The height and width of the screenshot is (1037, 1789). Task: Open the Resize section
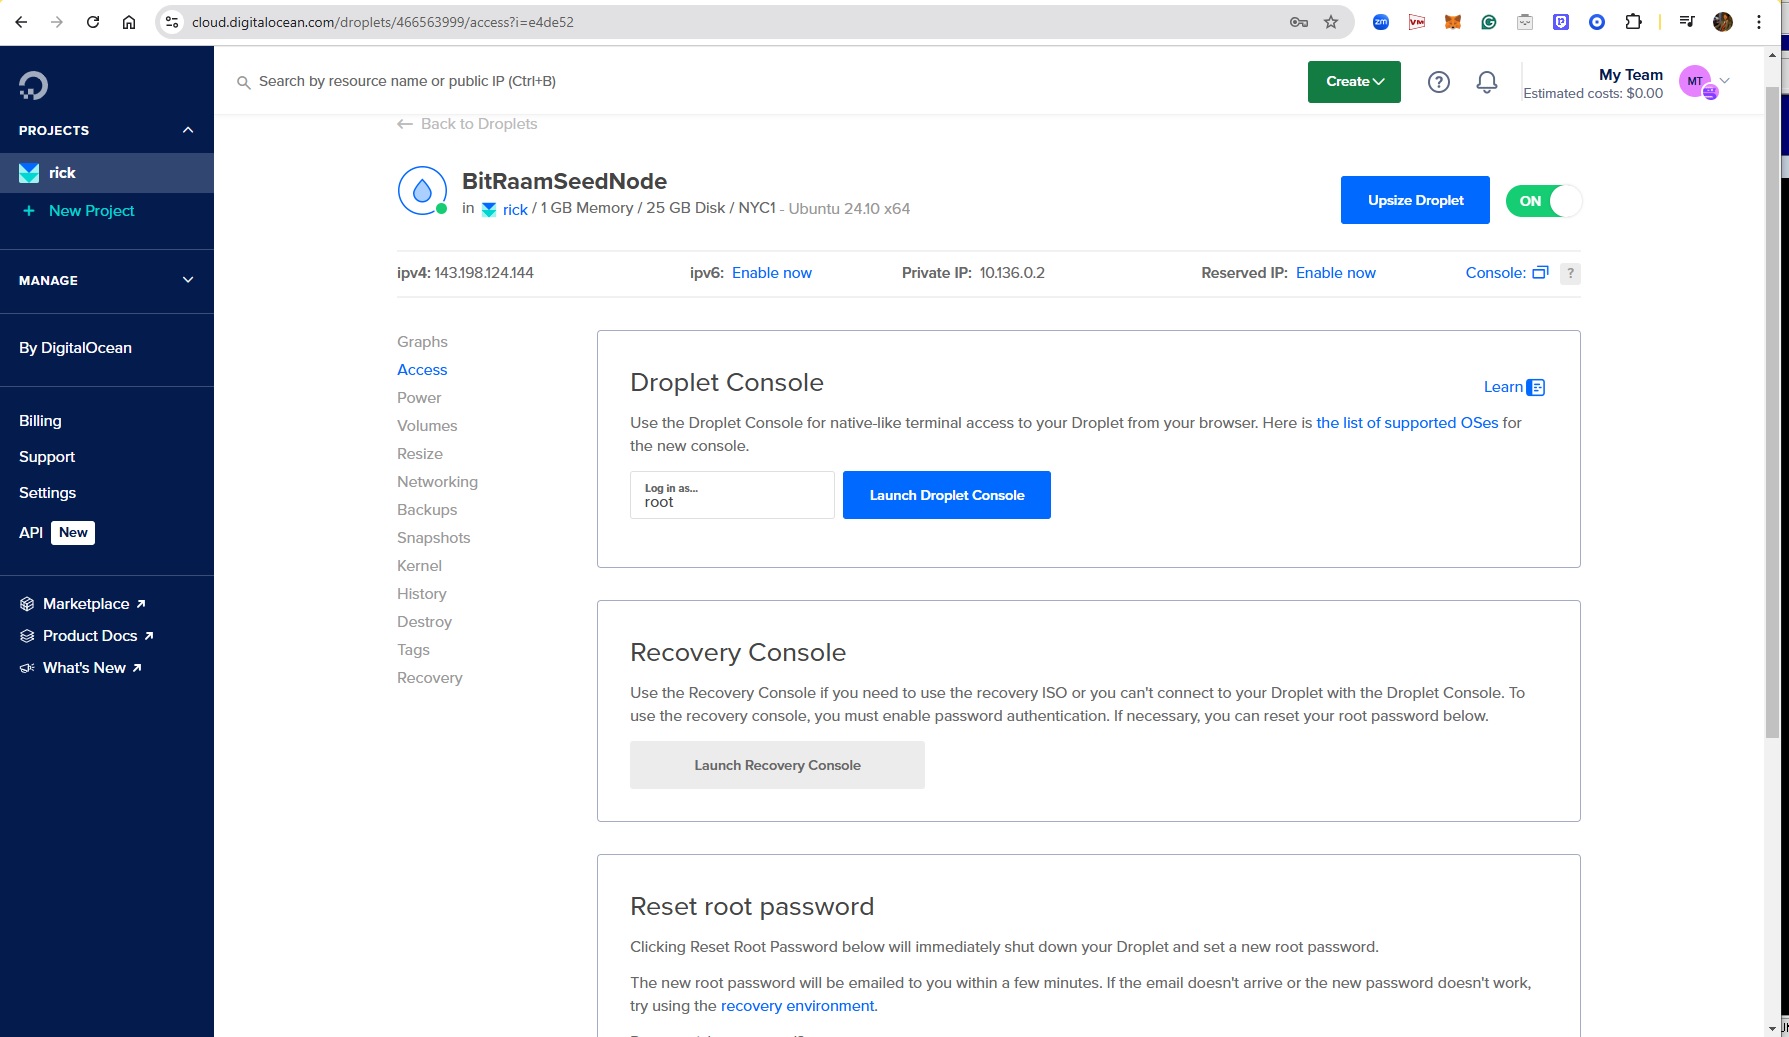pyautogui.click(x=420, y=454)
